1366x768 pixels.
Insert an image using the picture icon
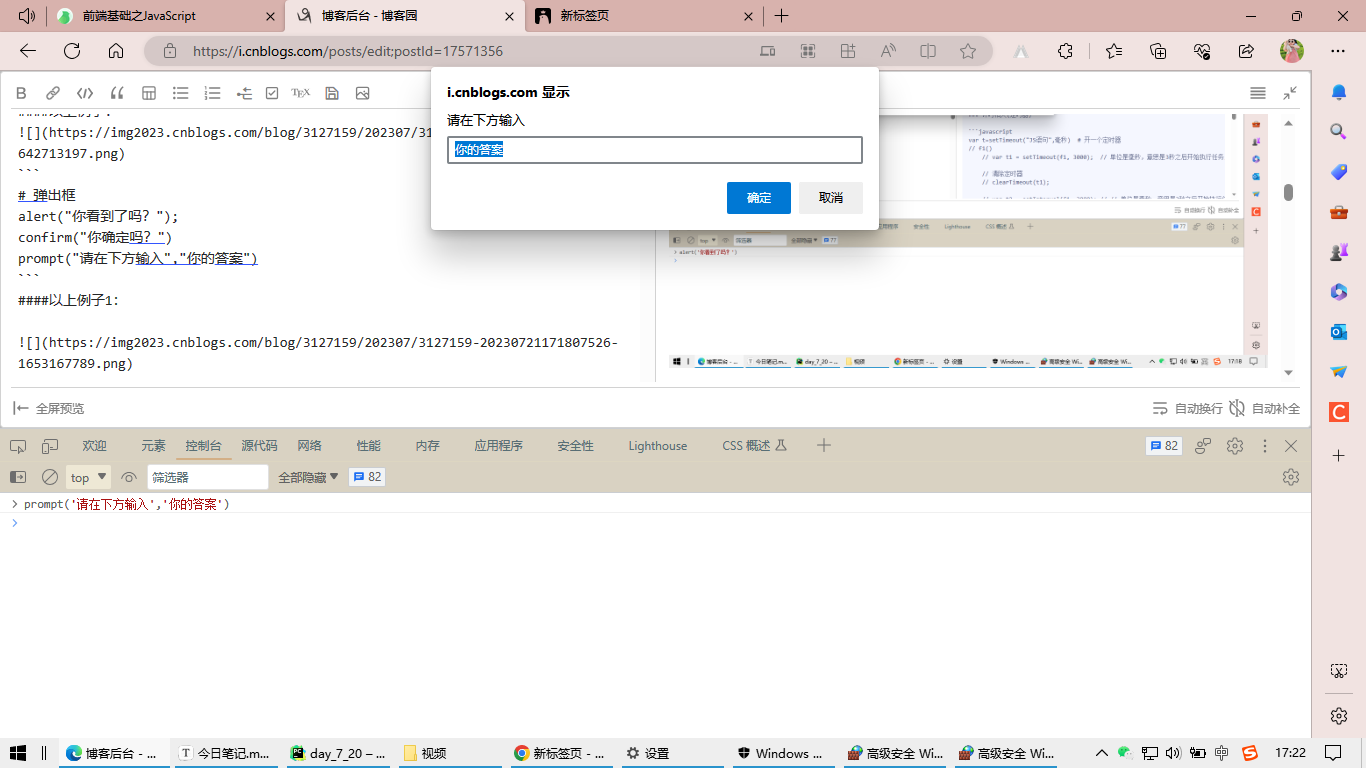[x=362, y=93]
